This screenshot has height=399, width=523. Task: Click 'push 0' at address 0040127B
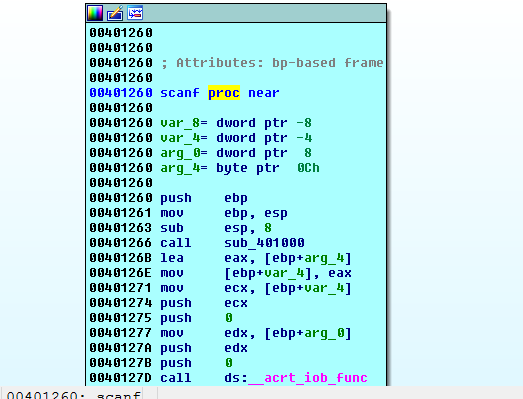(196, 363)
